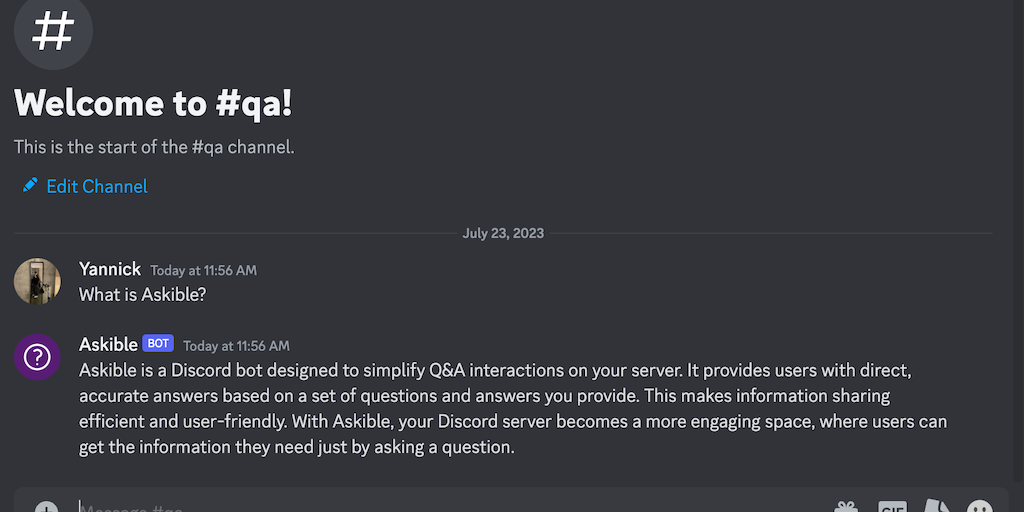Click the Askible bot username
1024x512 pixels.
tap(108, 344)
